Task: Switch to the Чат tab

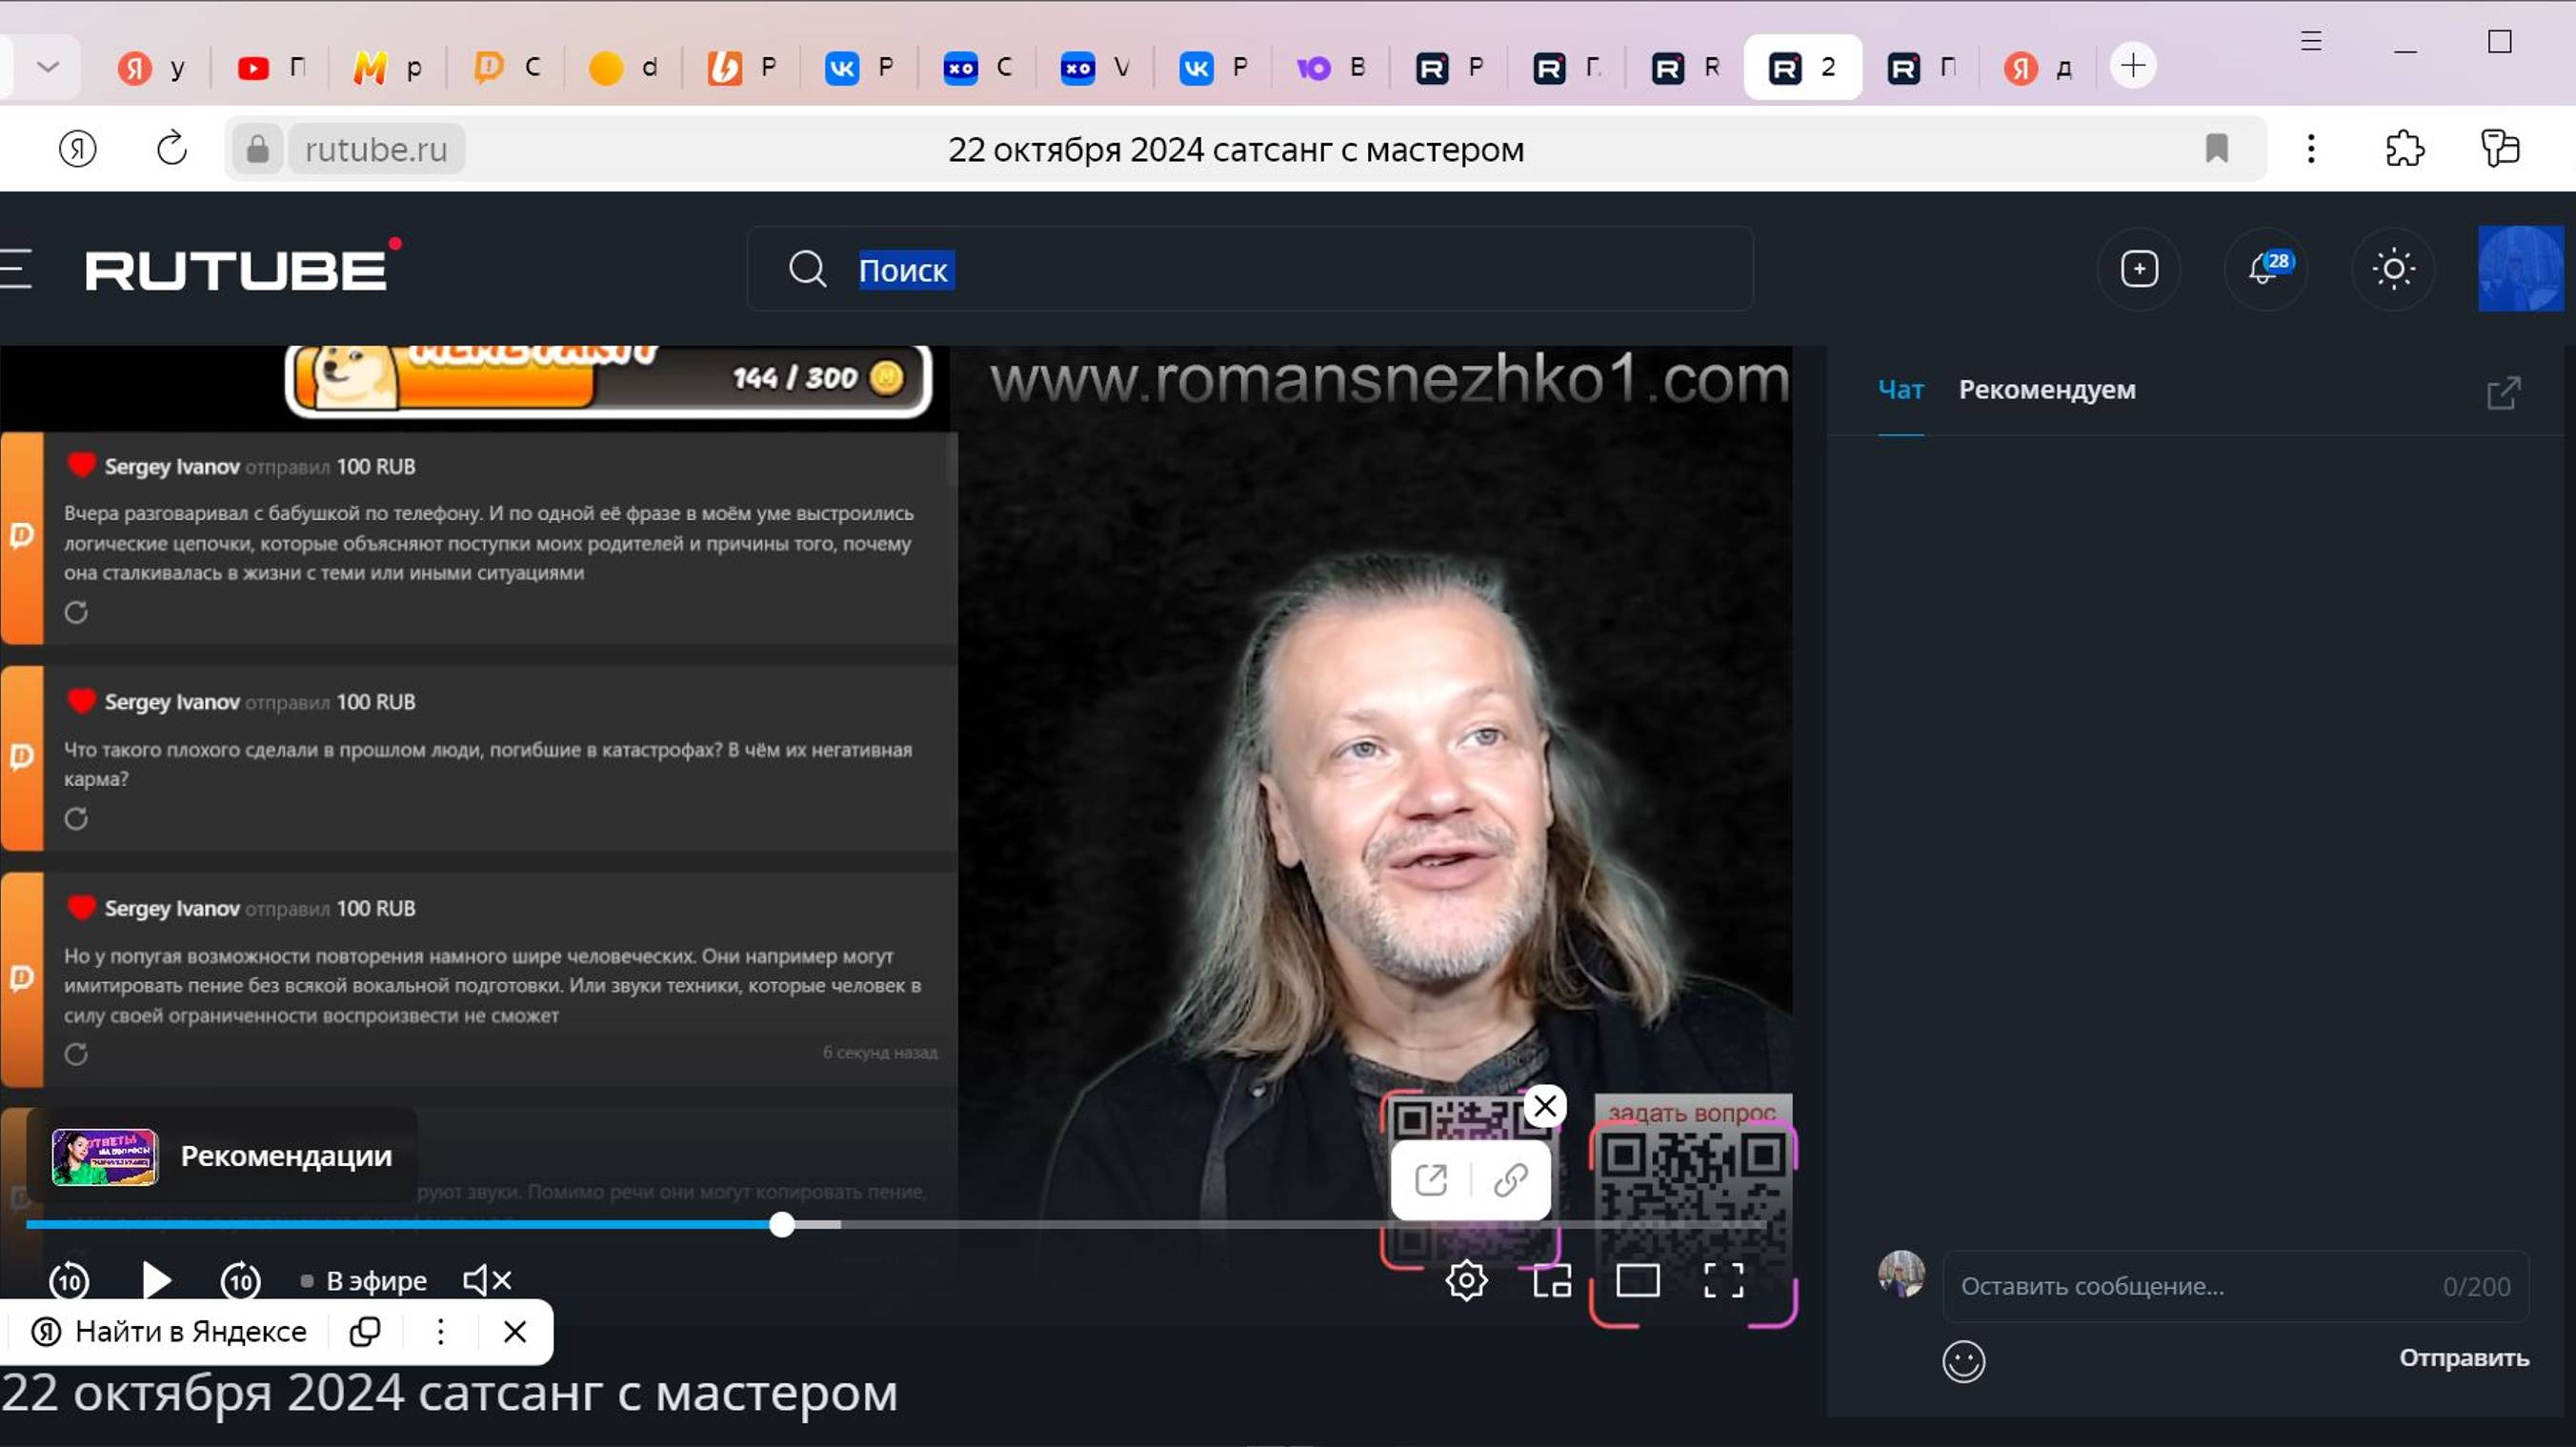Action: (x=1898, y=390)
